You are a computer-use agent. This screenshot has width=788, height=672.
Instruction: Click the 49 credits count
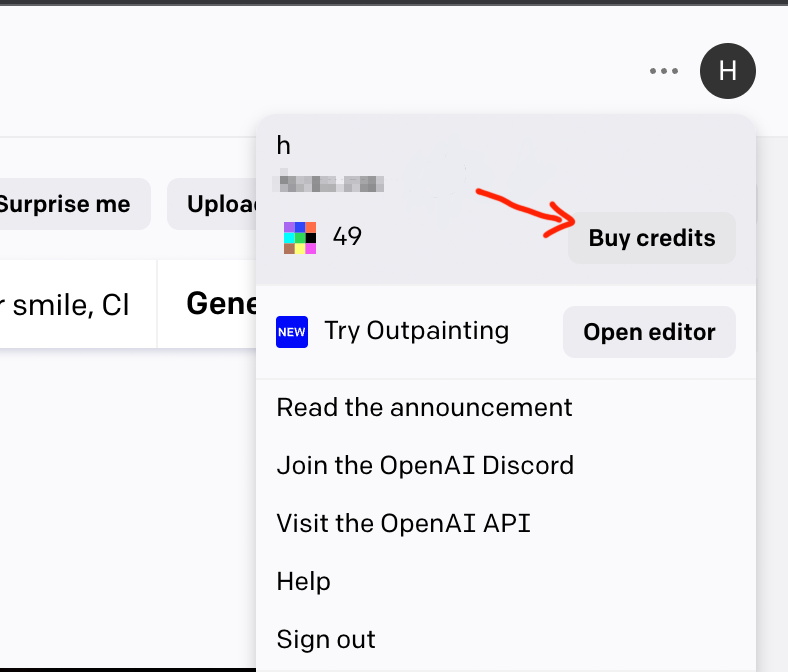[x=347, y=237]
